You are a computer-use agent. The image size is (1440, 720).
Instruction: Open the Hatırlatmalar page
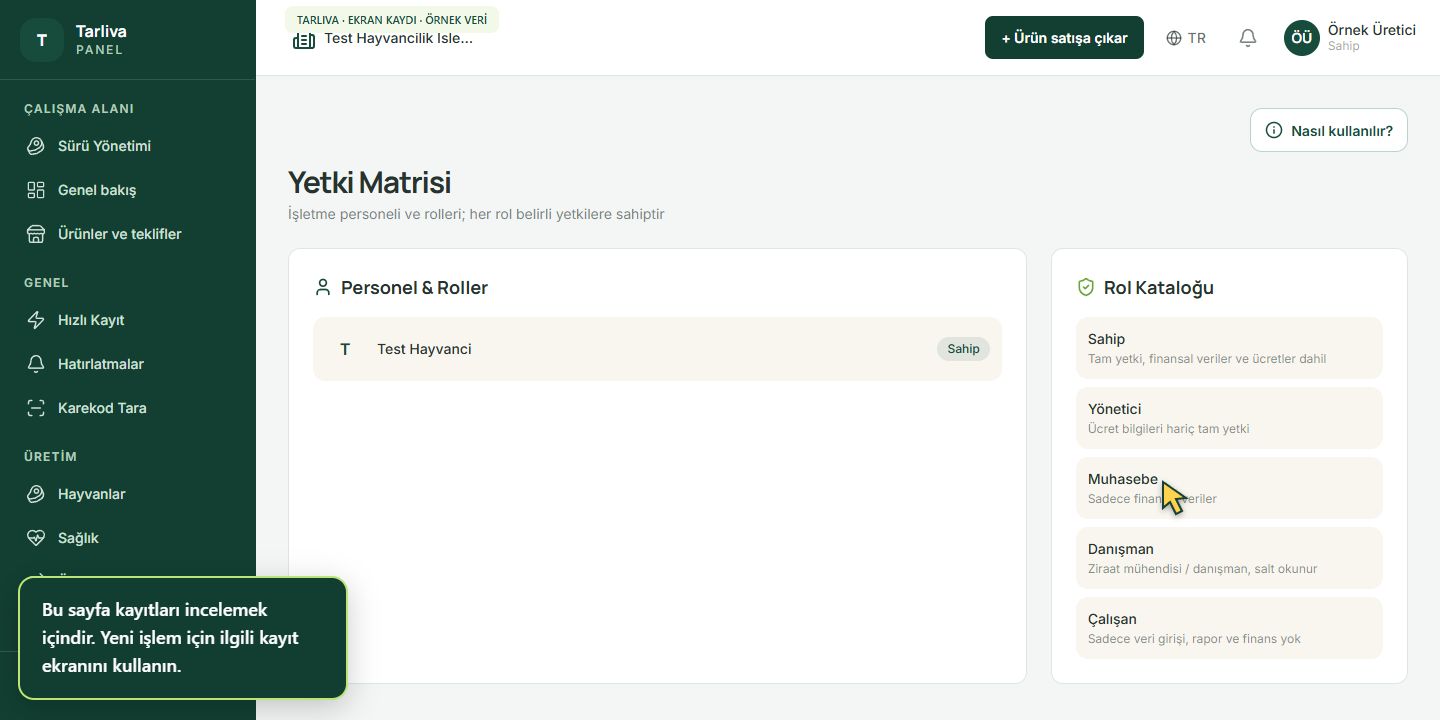(128, 364)
